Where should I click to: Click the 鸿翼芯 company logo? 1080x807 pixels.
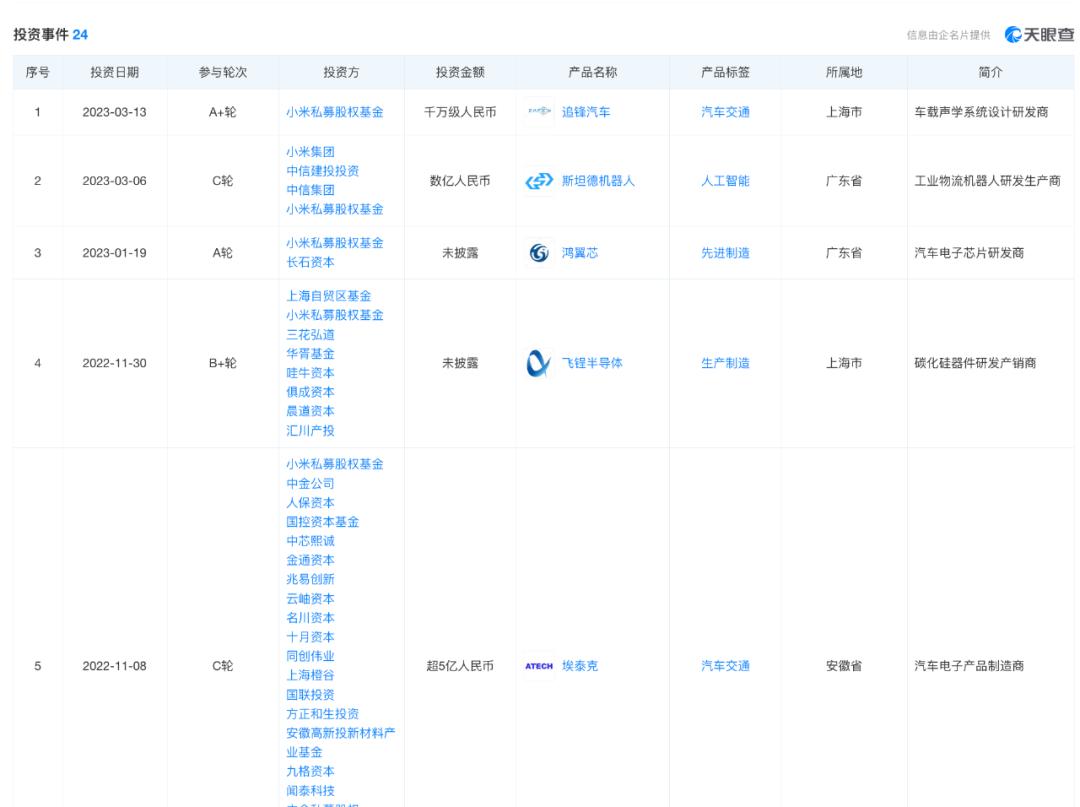point(538,253)
